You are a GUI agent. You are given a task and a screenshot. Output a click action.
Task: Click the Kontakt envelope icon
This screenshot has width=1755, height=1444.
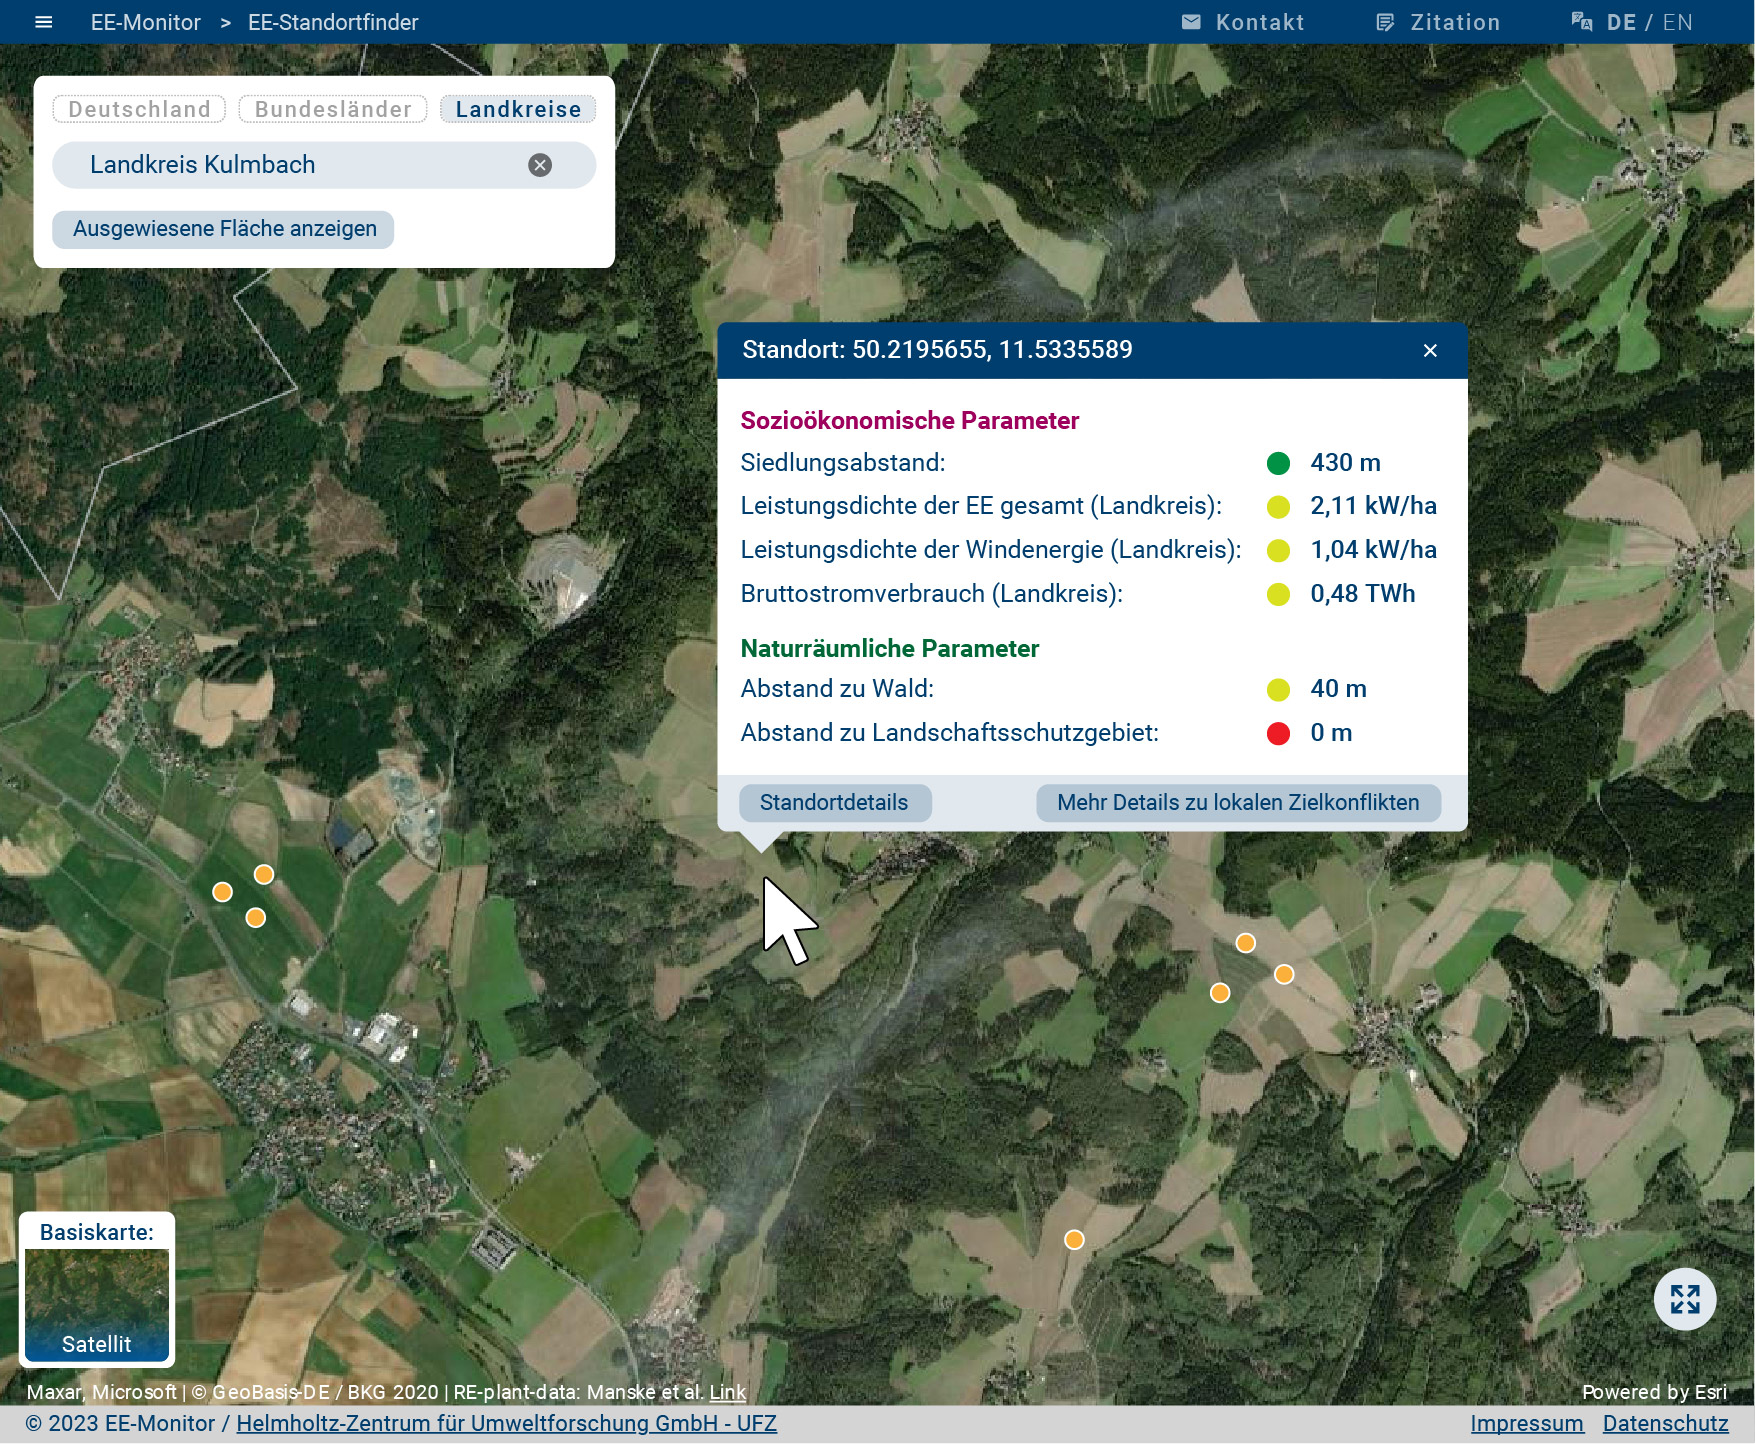coord(1191,22)
